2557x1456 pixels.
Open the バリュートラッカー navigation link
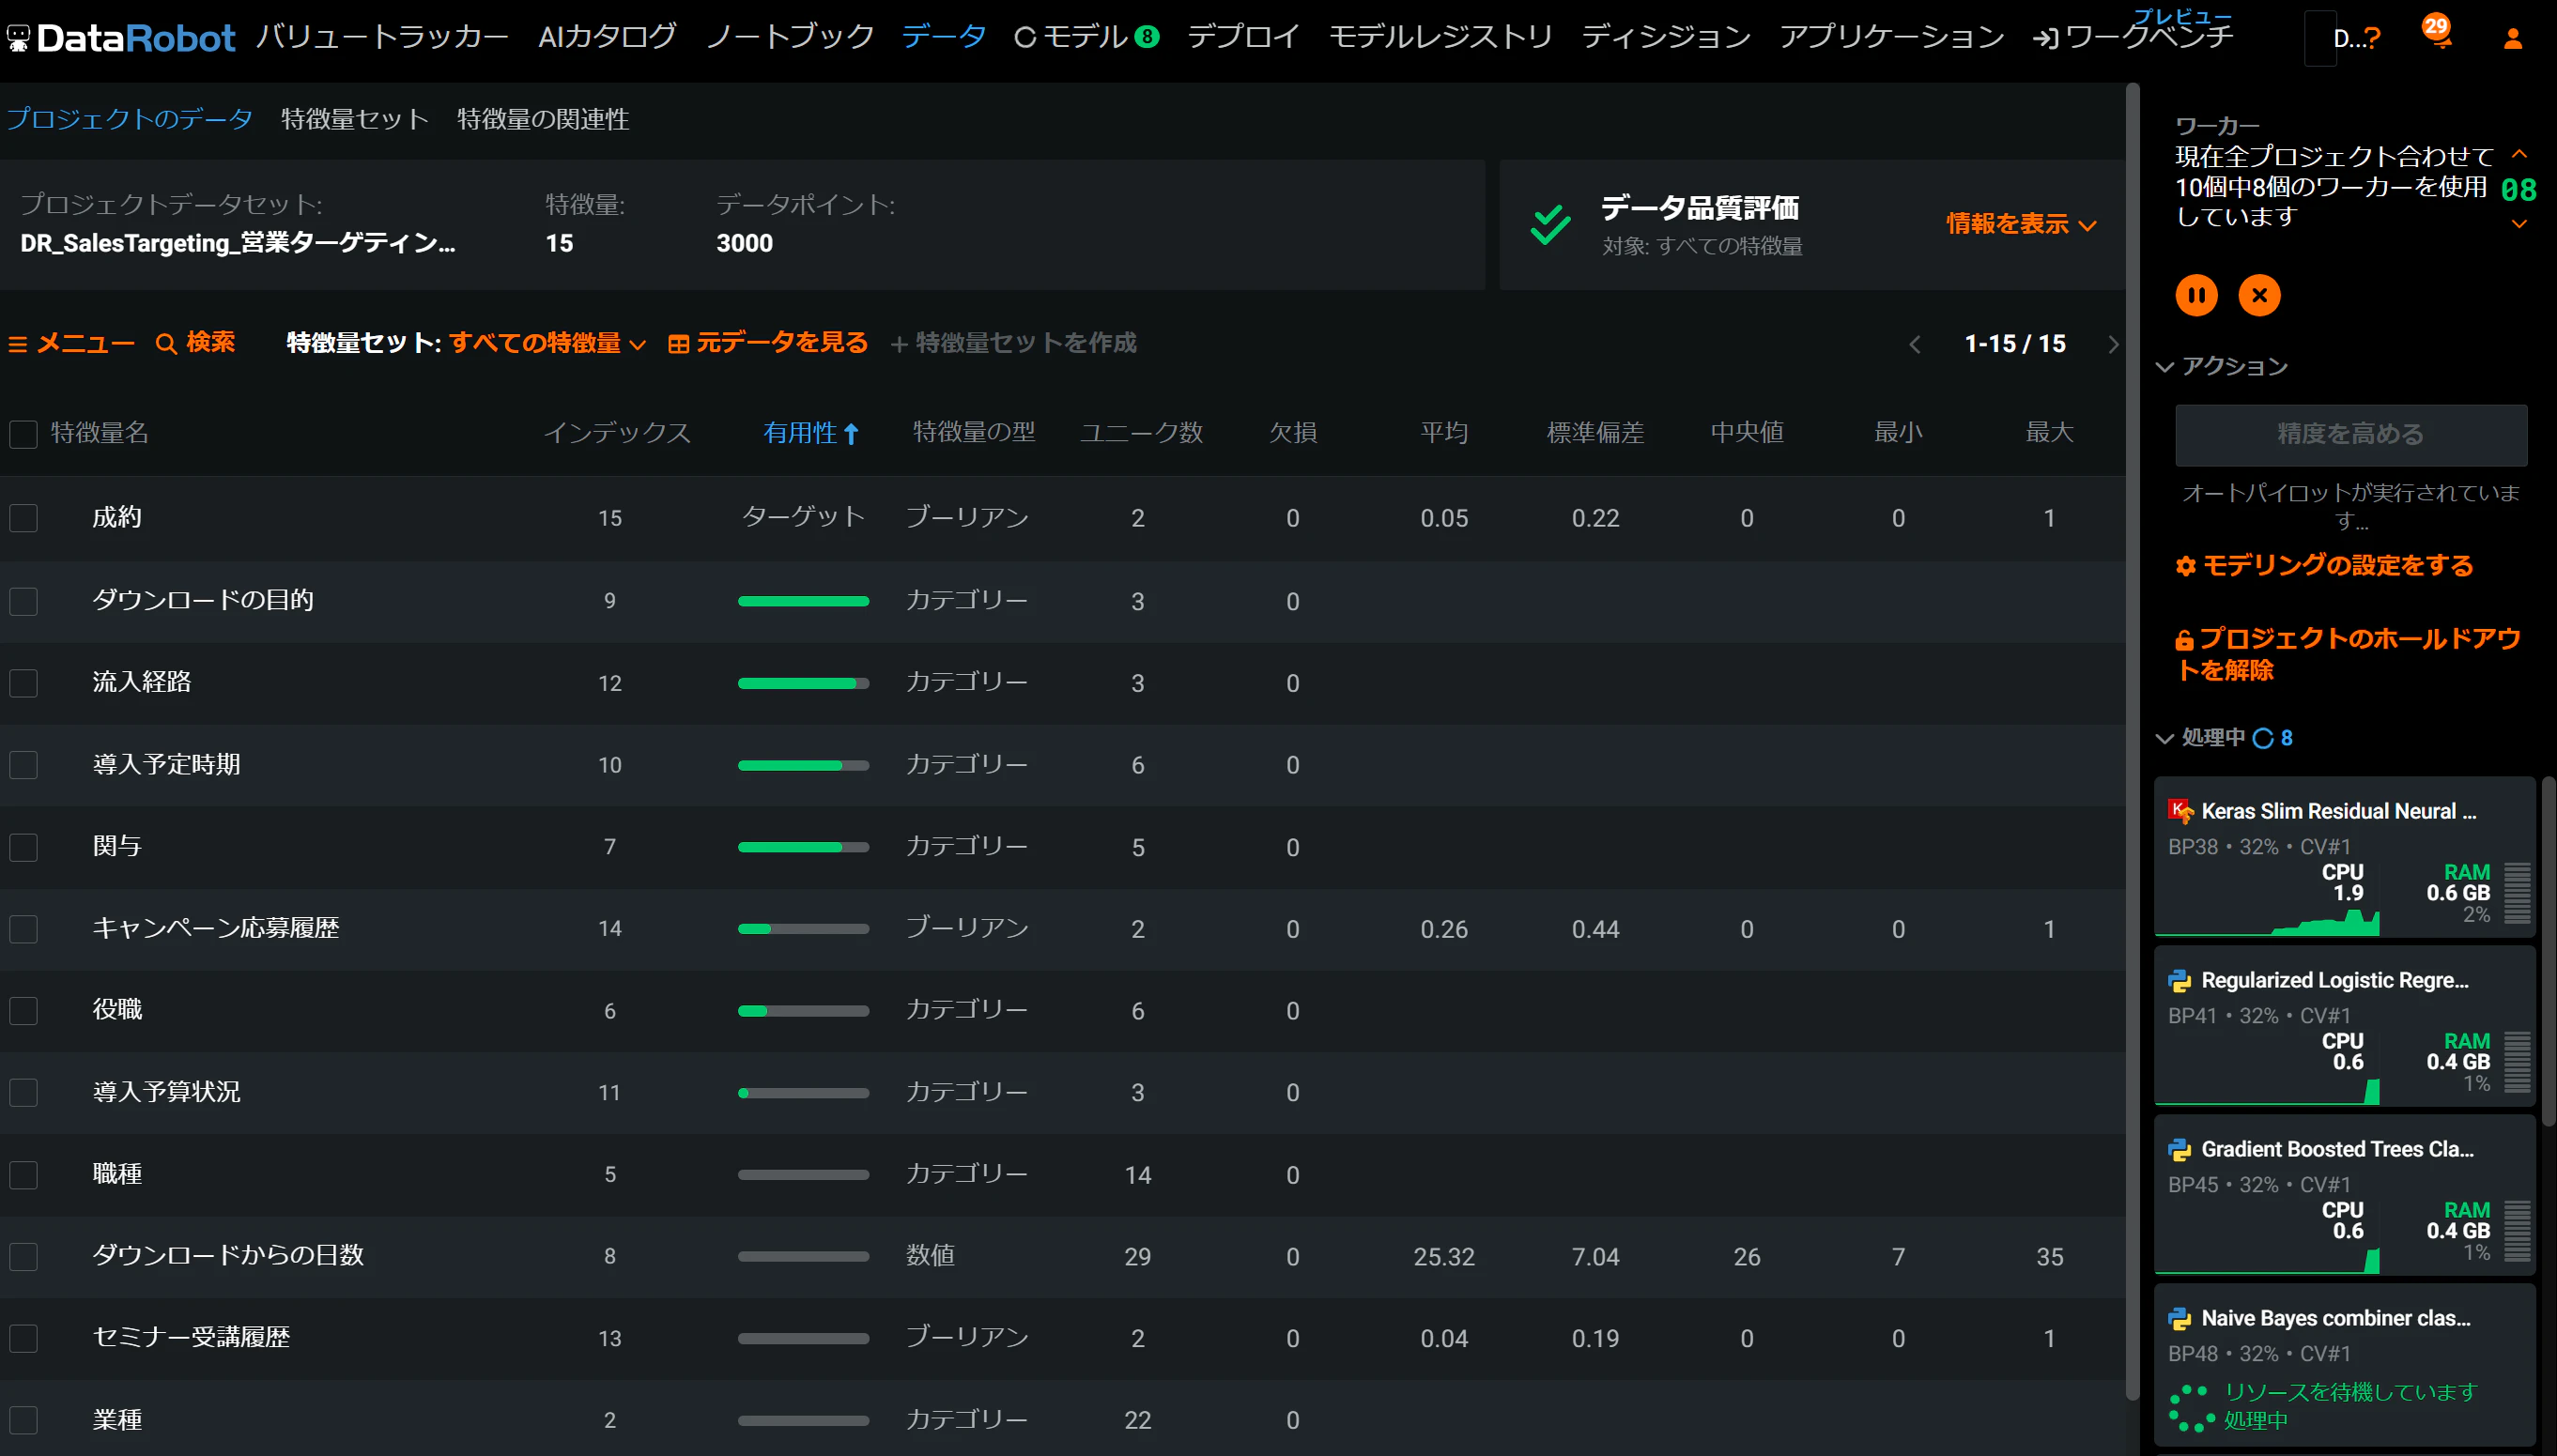[382, 37]
